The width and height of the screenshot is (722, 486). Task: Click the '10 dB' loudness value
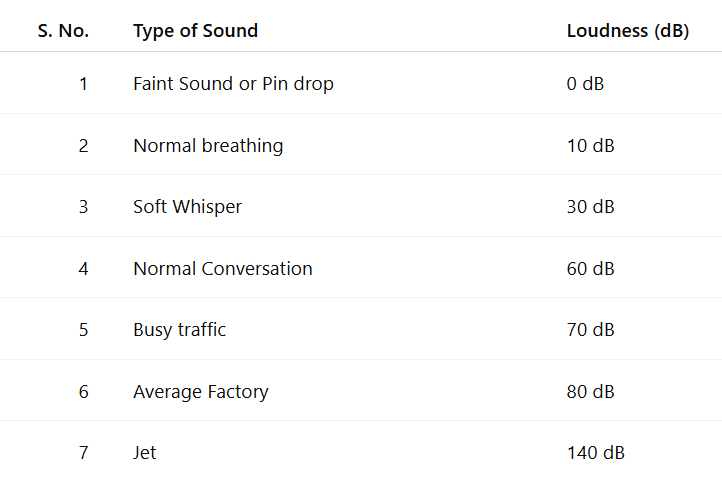590,146
